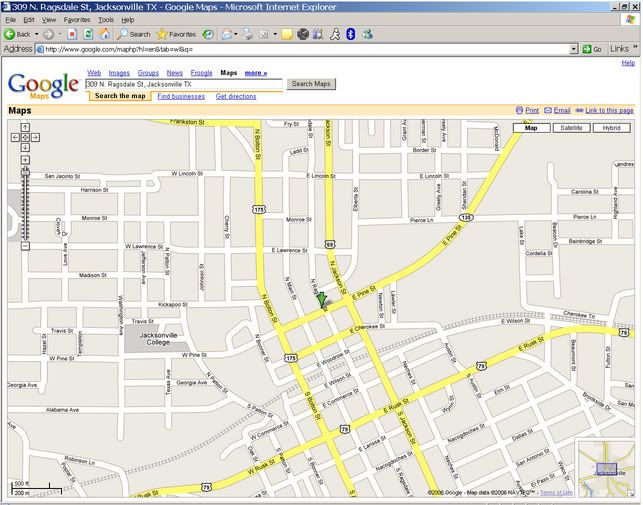Open the Images link
Screen dimensions: 643x505
(x=119, y=73)
